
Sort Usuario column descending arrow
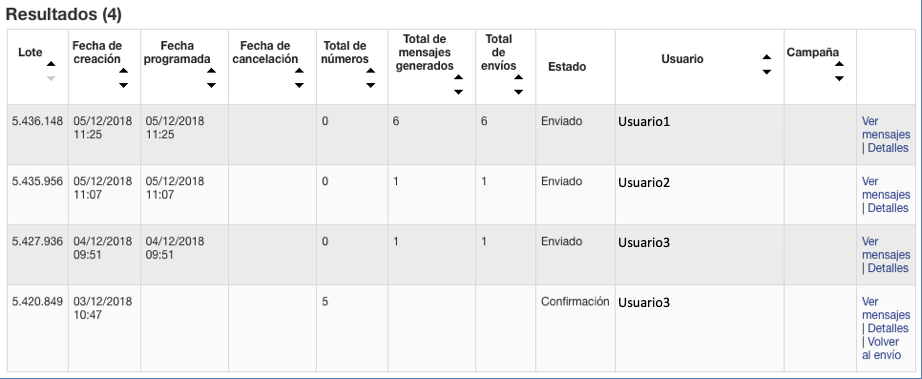(767, 72)
